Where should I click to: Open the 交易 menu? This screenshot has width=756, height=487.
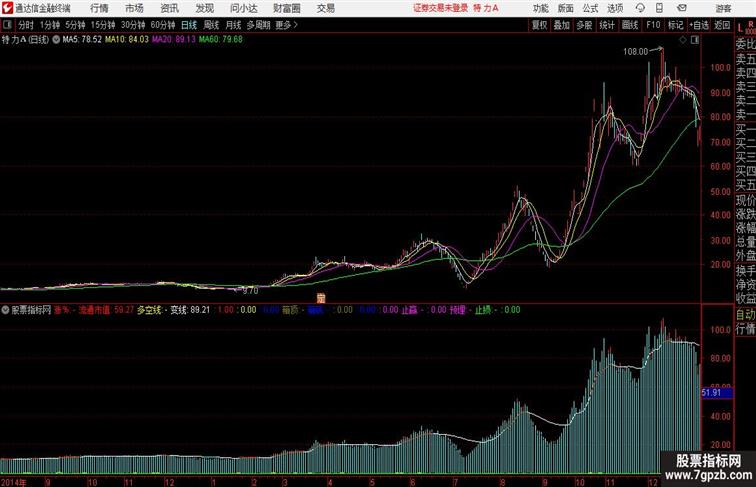[x=326, y=8]
